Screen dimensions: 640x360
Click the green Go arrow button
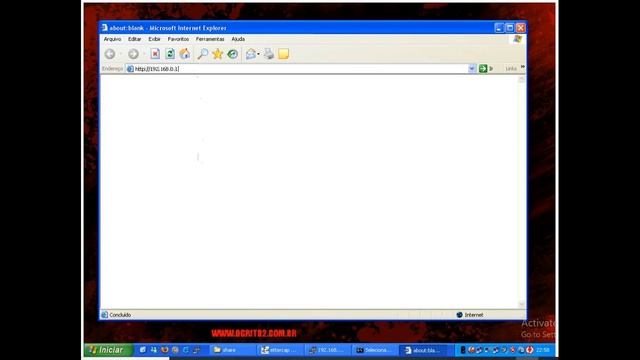coord(483,69)
